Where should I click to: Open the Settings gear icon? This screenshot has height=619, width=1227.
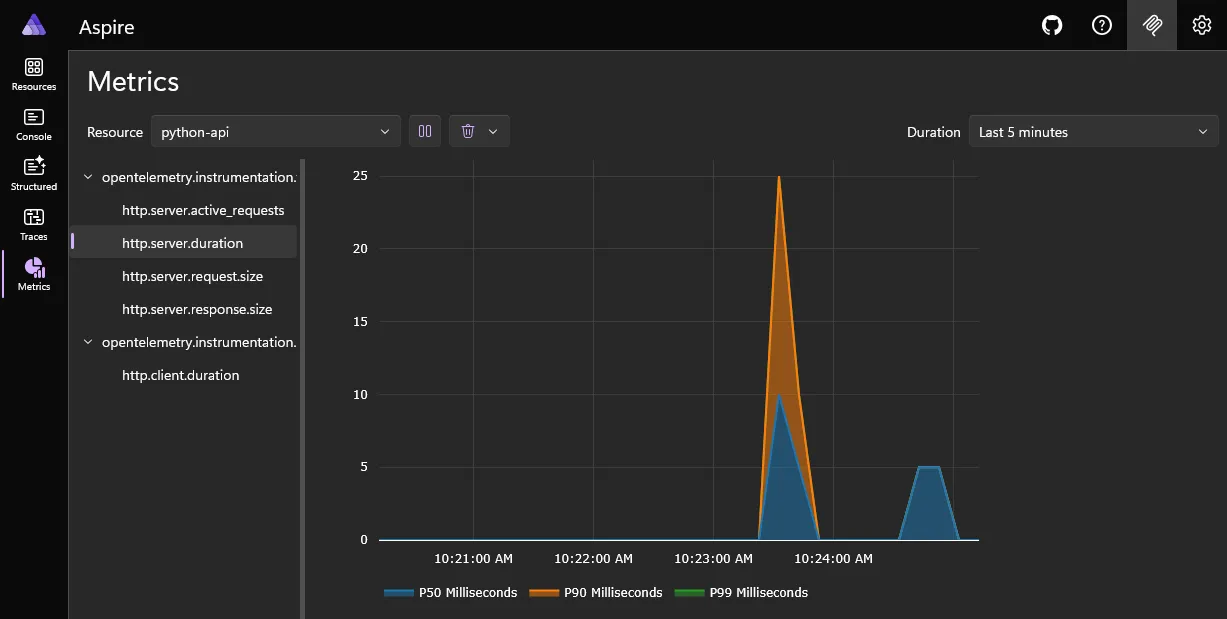[1201, 25]
